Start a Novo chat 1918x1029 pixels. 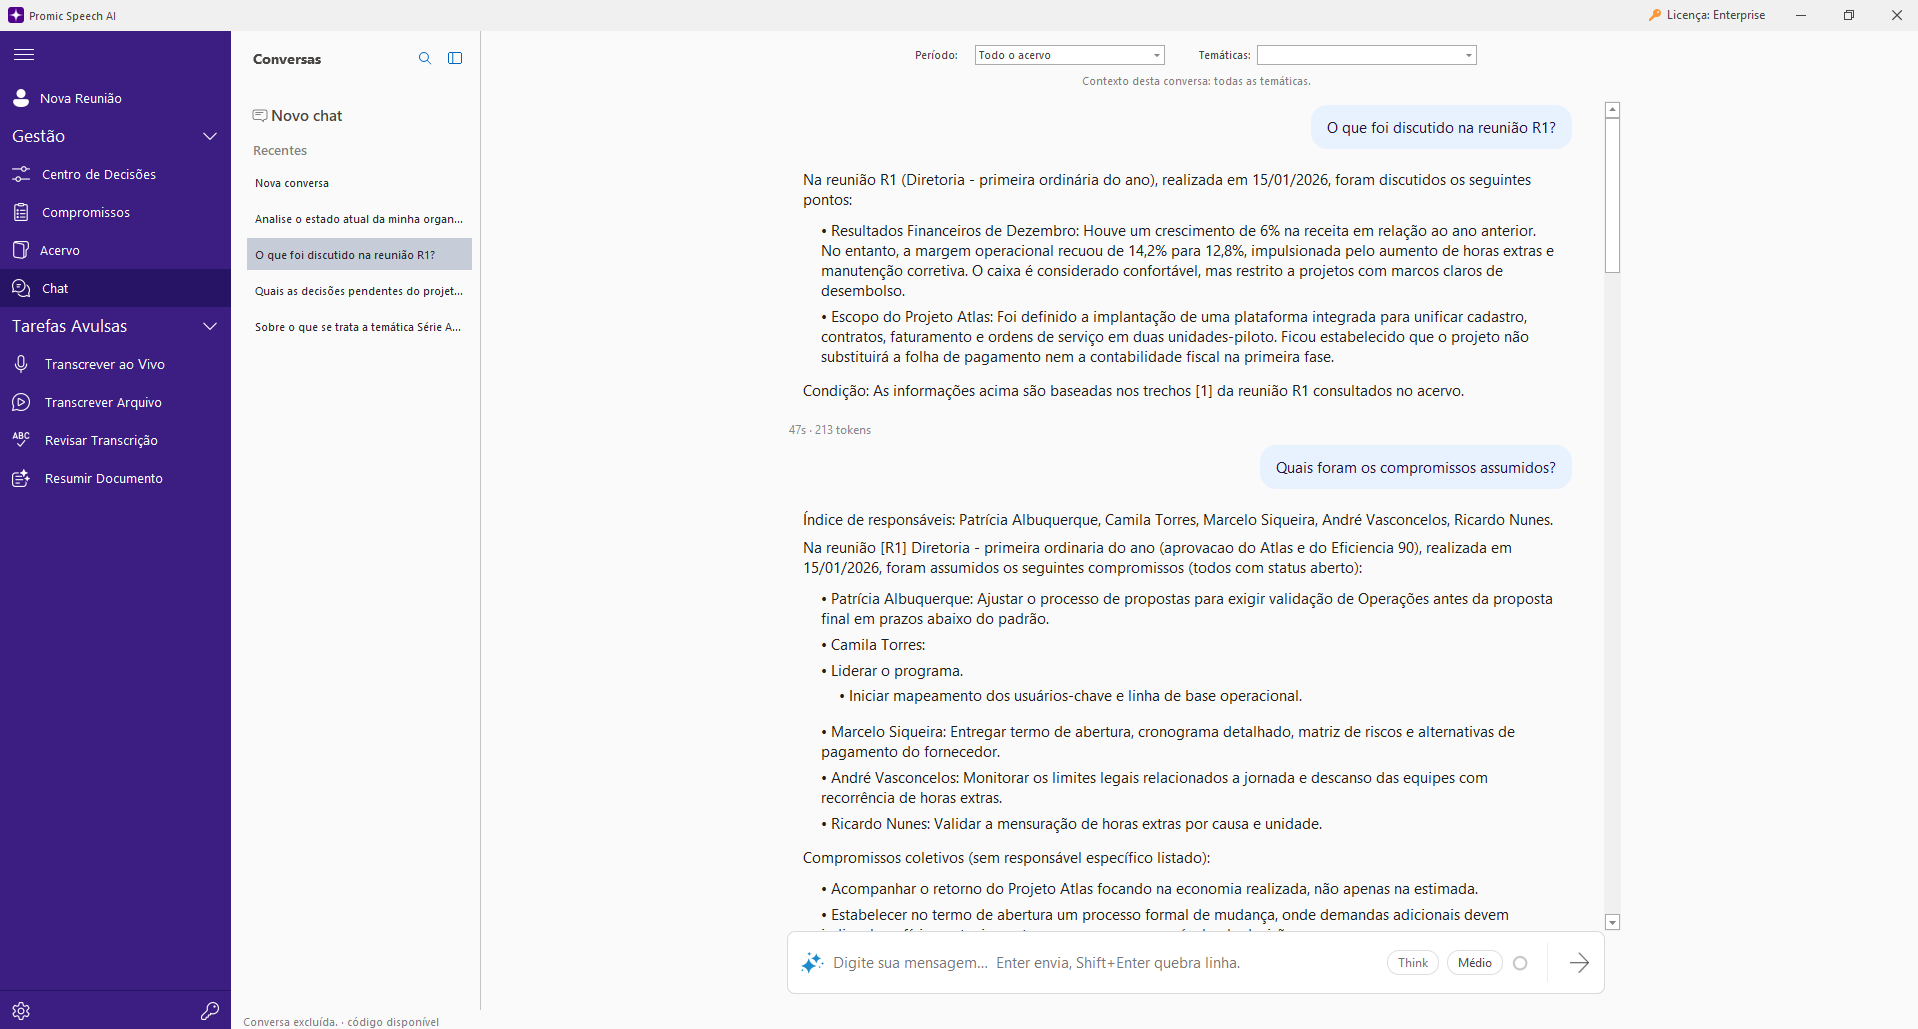[298, 116]
